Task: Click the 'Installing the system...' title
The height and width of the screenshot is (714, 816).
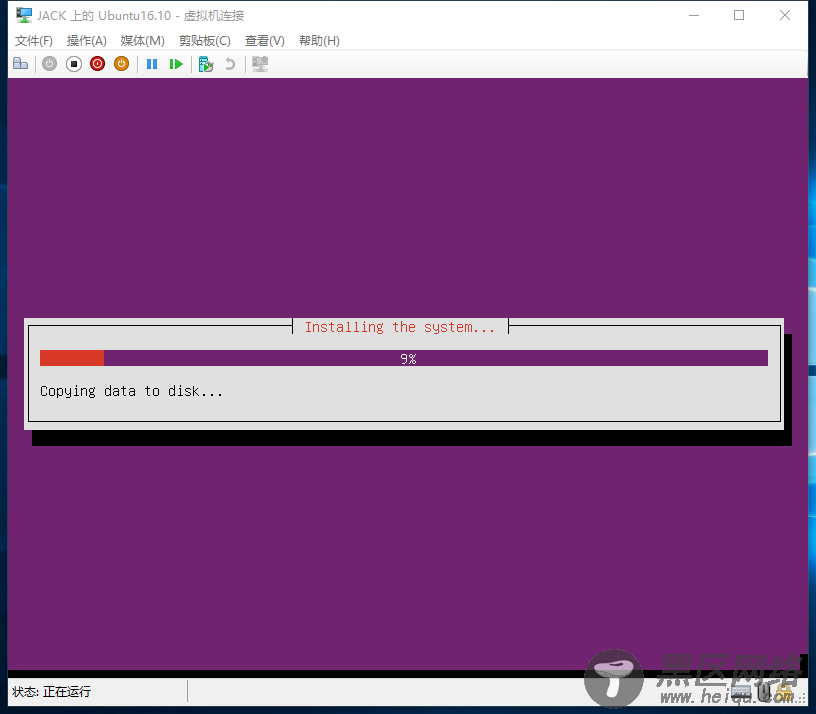Action: tap(400, 327)
